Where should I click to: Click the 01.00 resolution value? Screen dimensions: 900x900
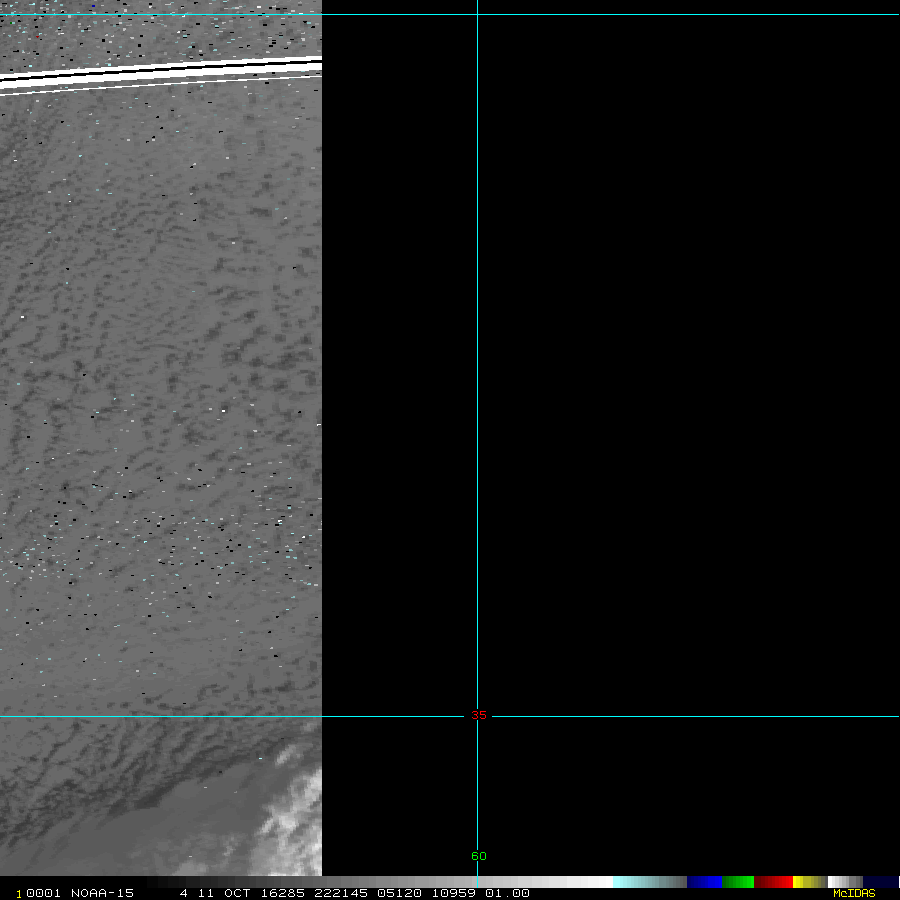(x=507, y=893)
